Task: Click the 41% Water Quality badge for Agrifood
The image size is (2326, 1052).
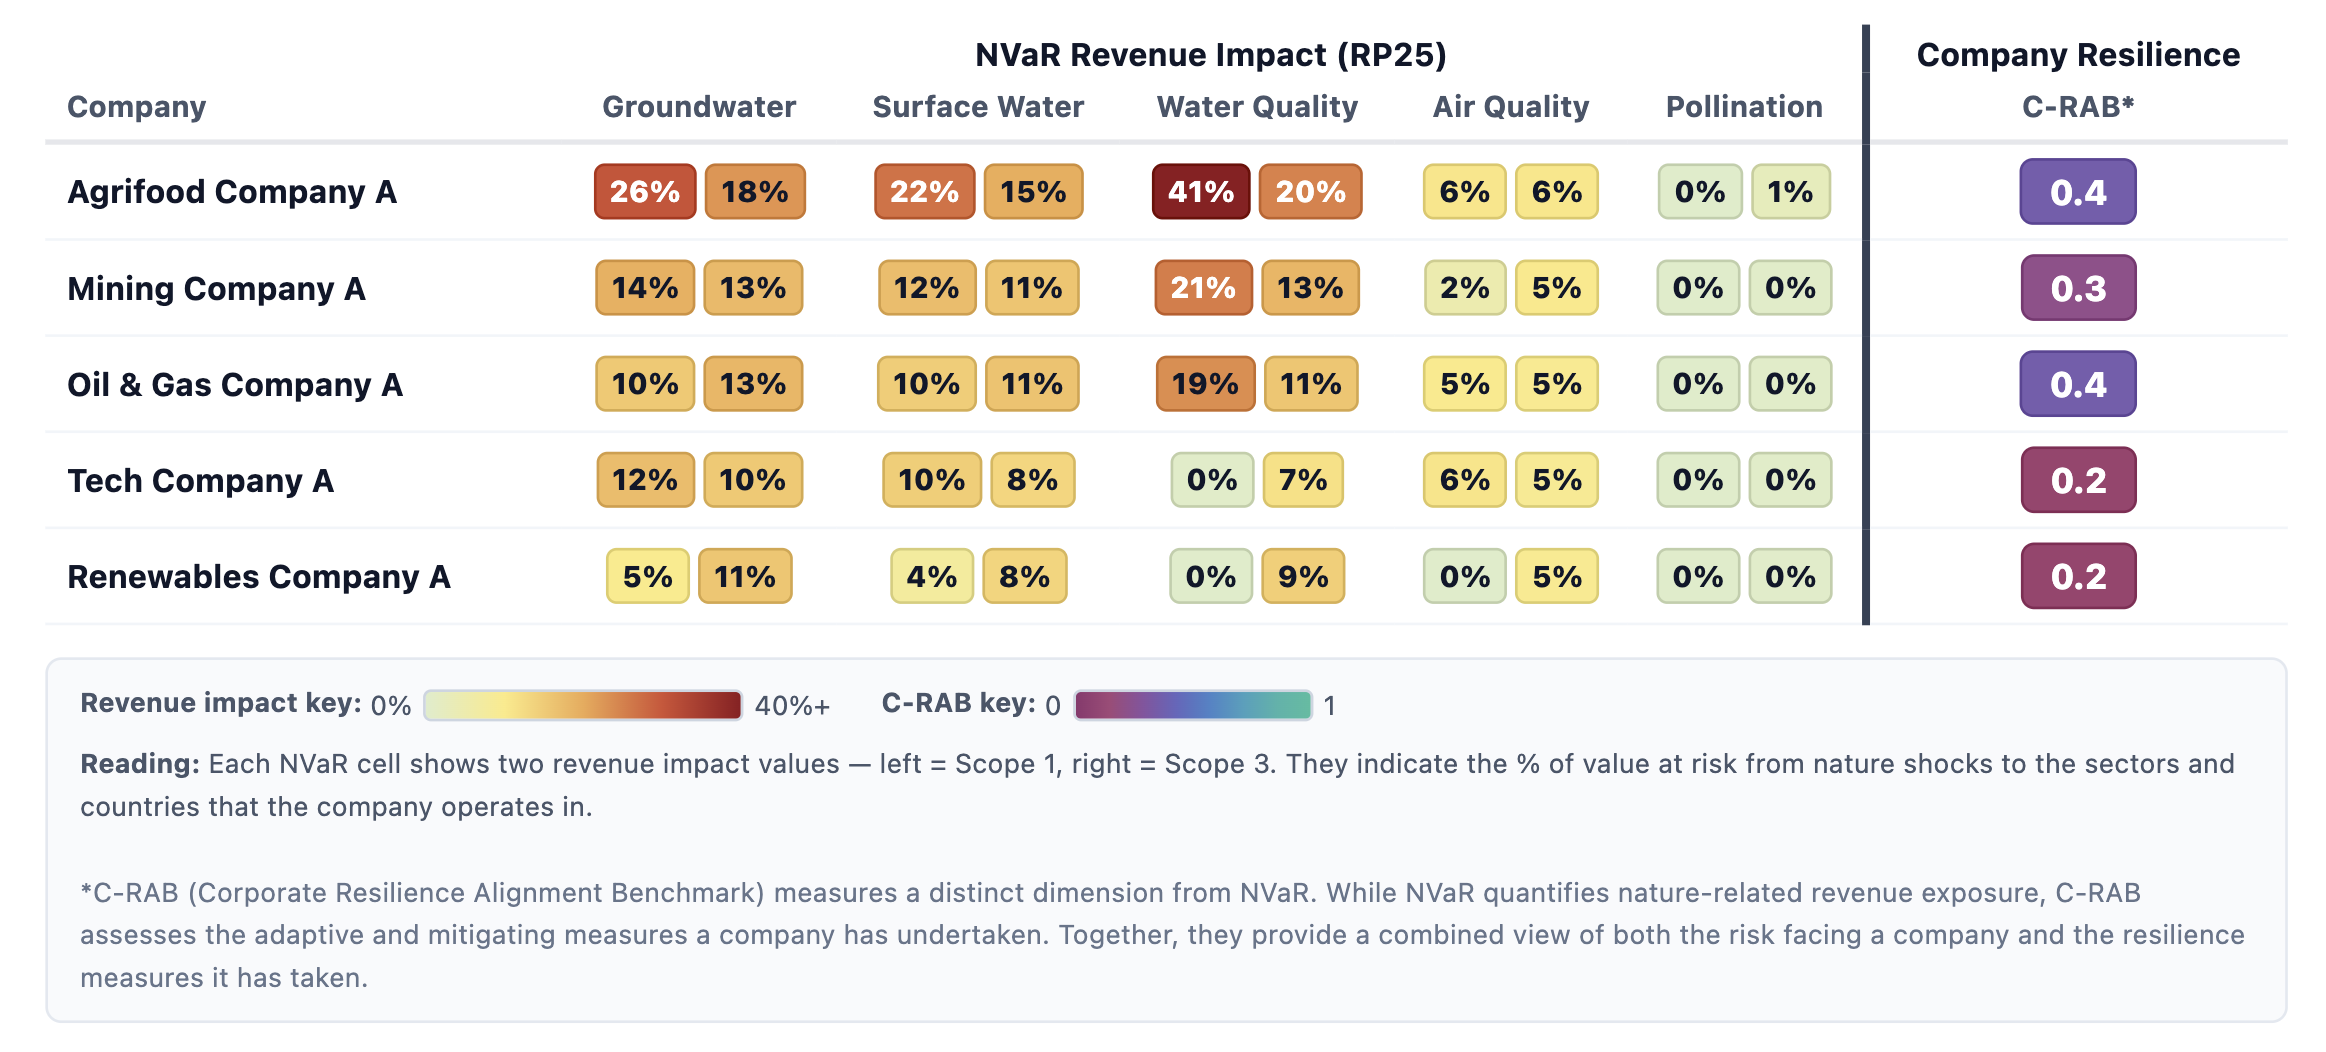Action: click(x=1200, y=191)
